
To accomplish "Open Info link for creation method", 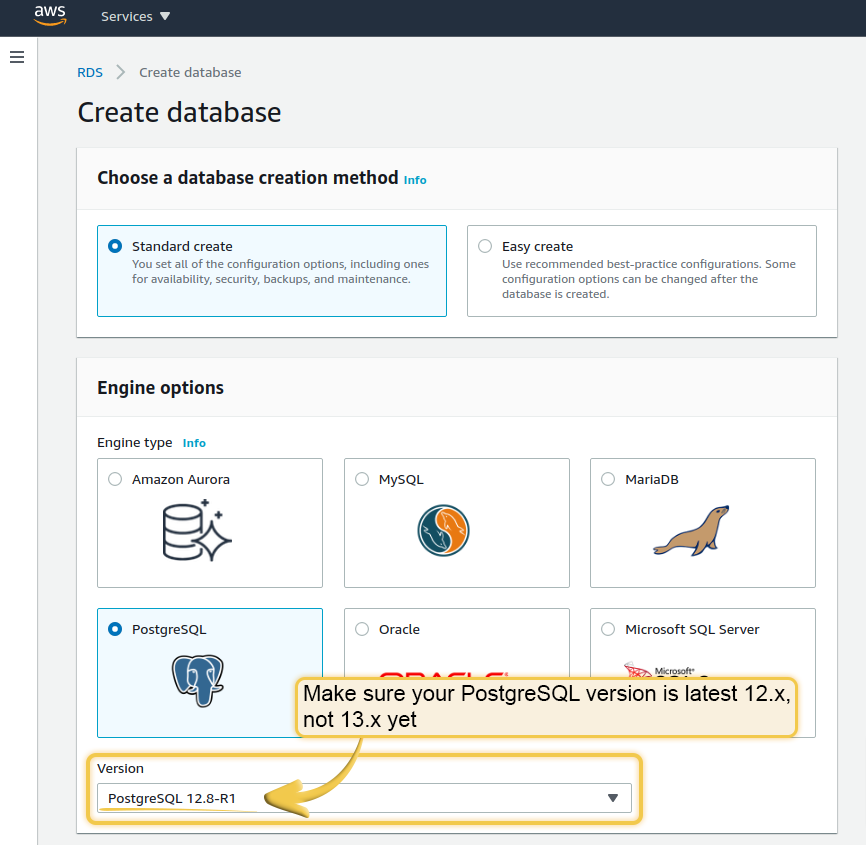I will (x=415, y=180).
